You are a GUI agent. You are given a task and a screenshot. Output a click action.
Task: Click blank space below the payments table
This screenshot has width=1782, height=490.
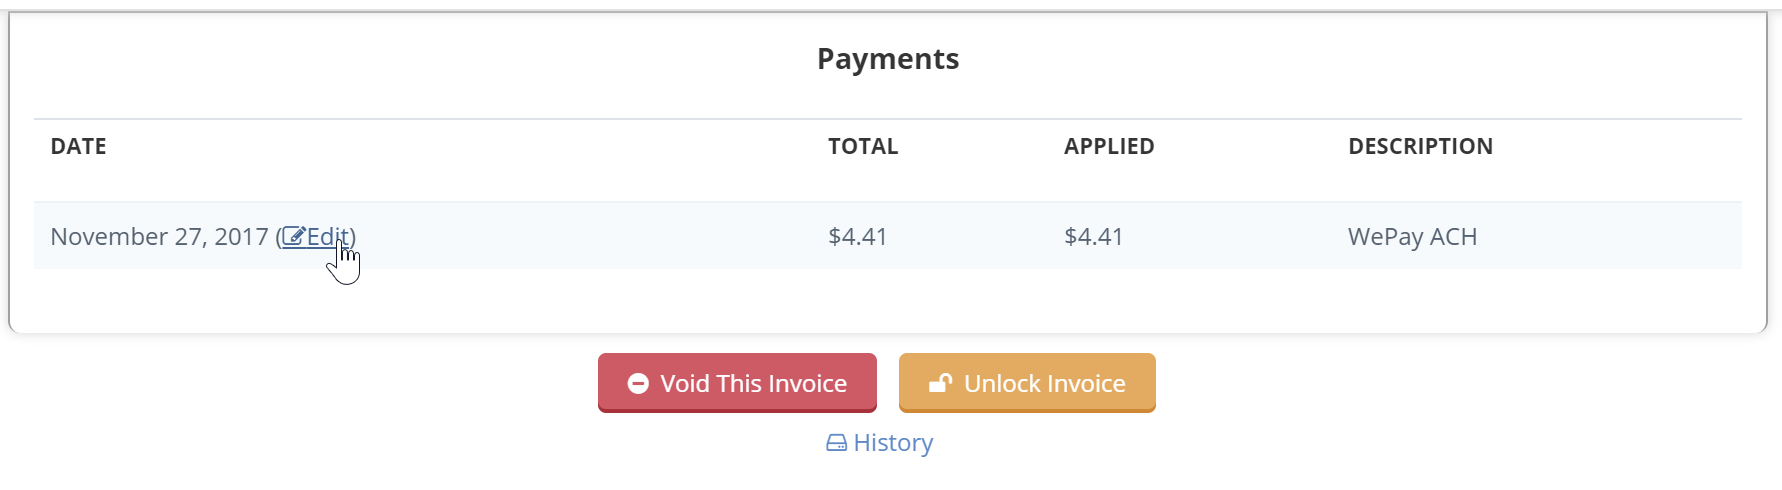pyautogui.click(x=888, y=300)
